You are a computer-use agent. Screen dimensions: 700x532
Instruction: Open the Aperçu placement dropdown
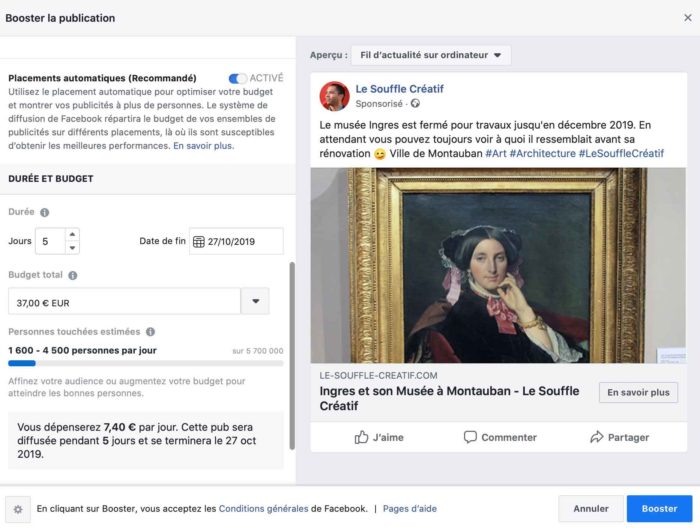pyautogui.click(x=431, y=55)
